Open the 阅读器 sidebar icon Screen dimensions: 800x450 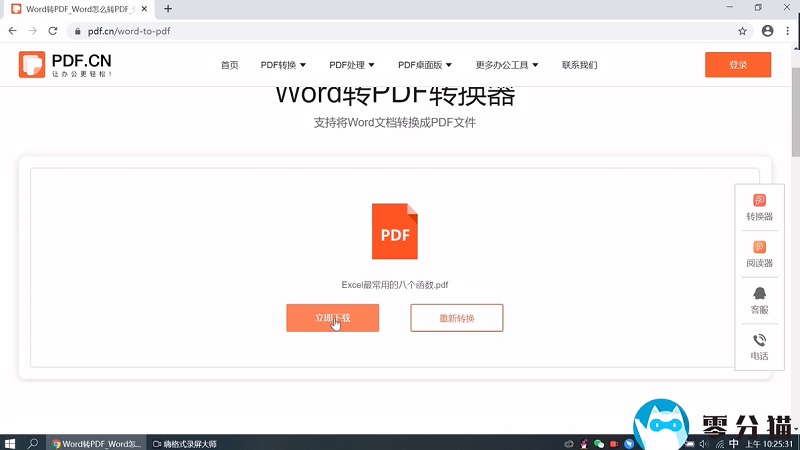759,254
